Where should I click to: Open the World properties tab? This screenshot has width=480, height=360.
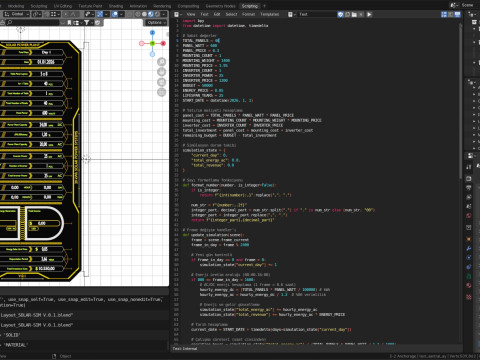469,216
